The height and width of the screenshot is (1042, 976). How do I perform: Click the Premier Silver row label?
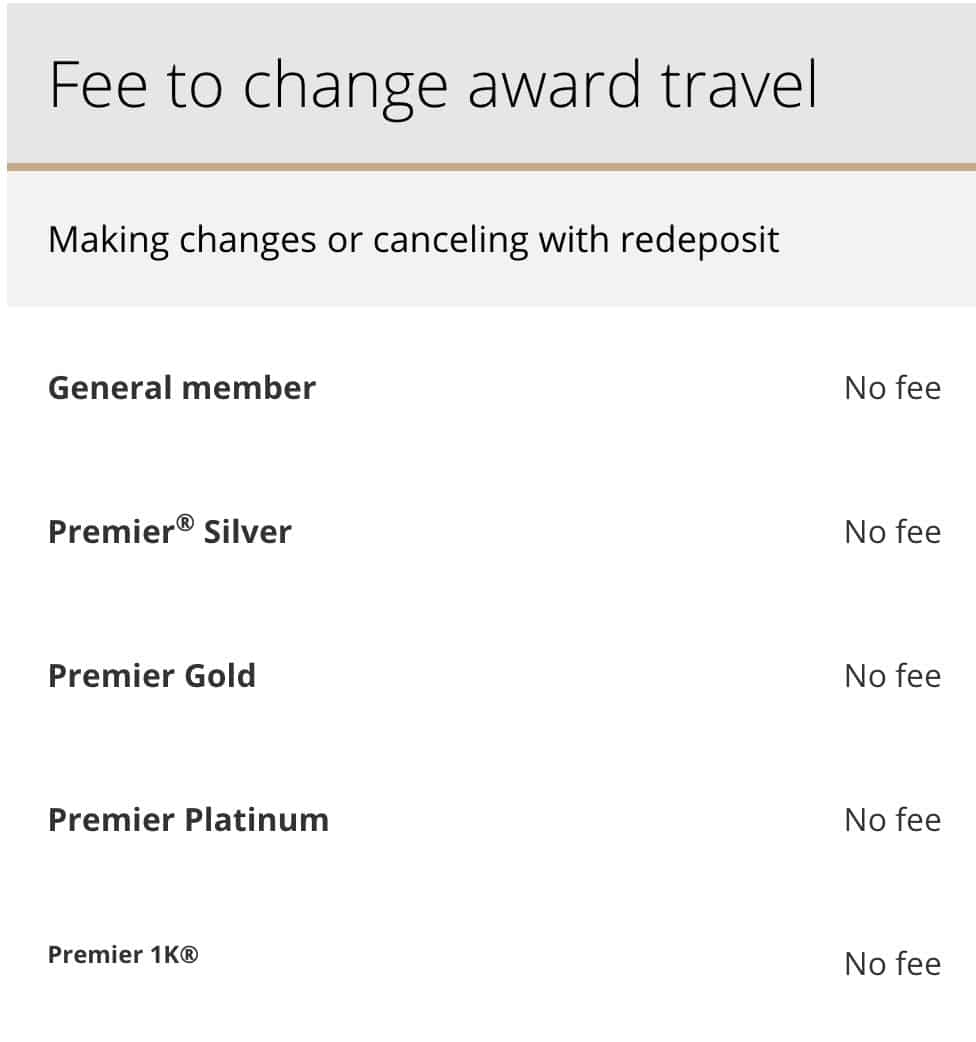[170, 531]
